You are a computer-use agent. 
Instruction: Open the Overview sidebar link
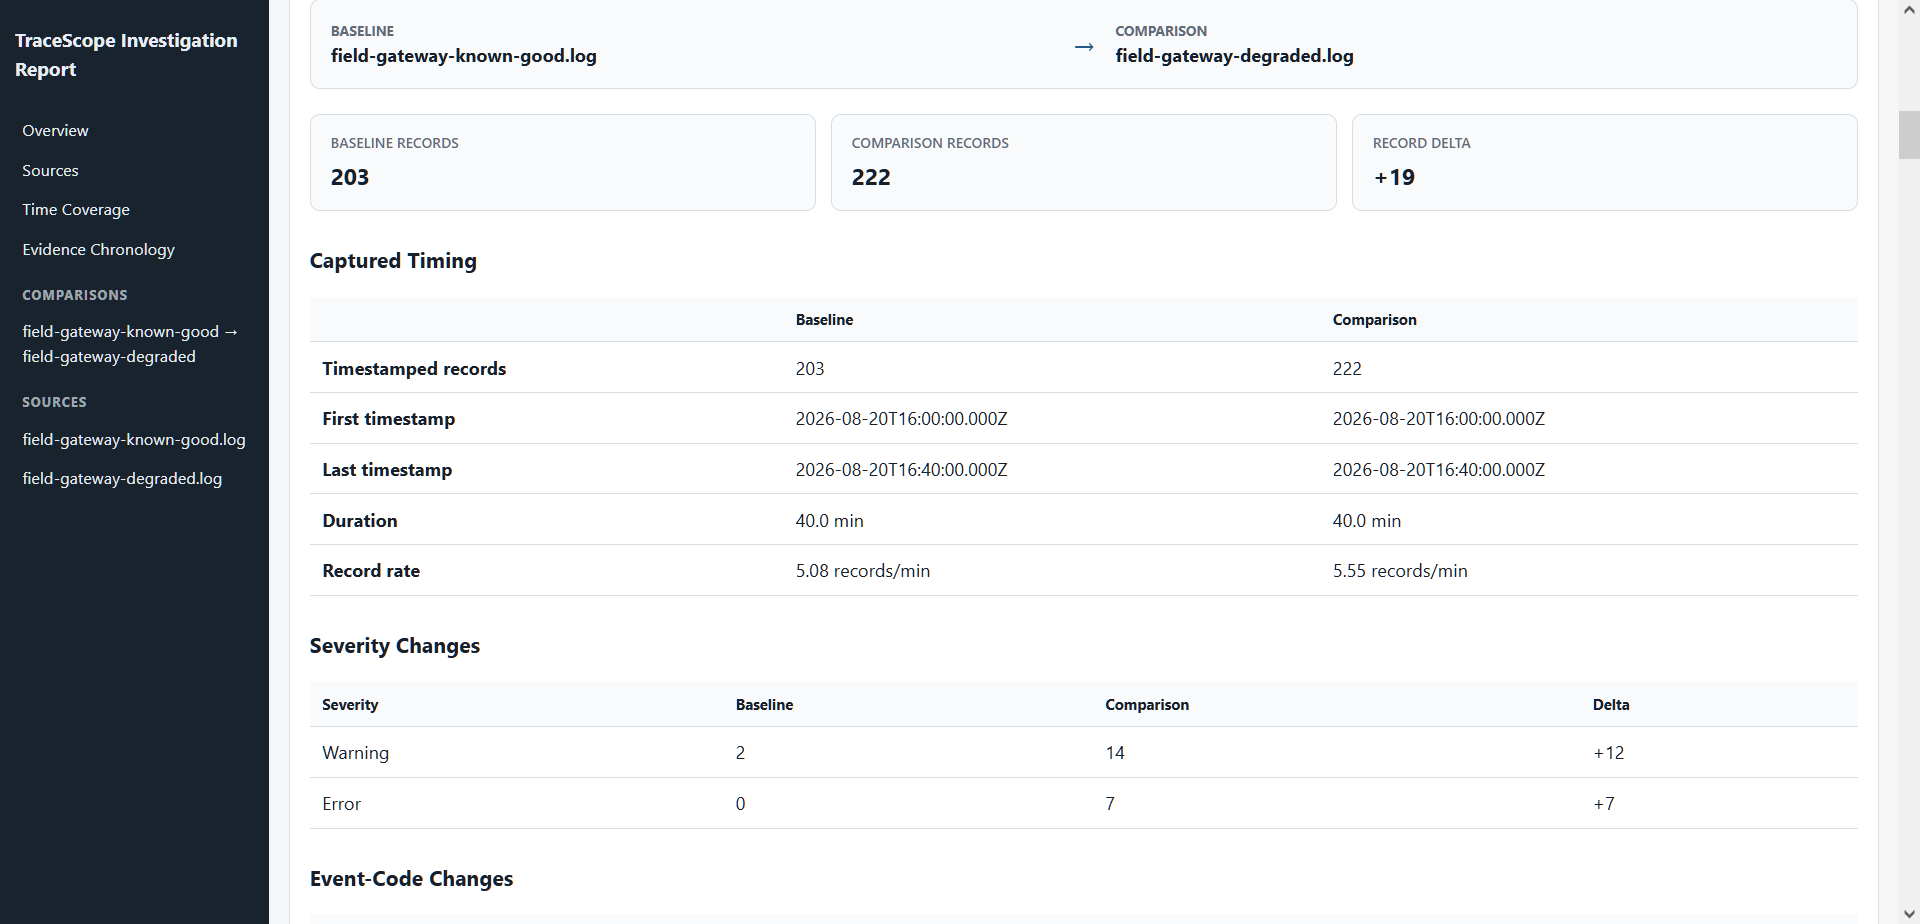(x=55, y=131)
